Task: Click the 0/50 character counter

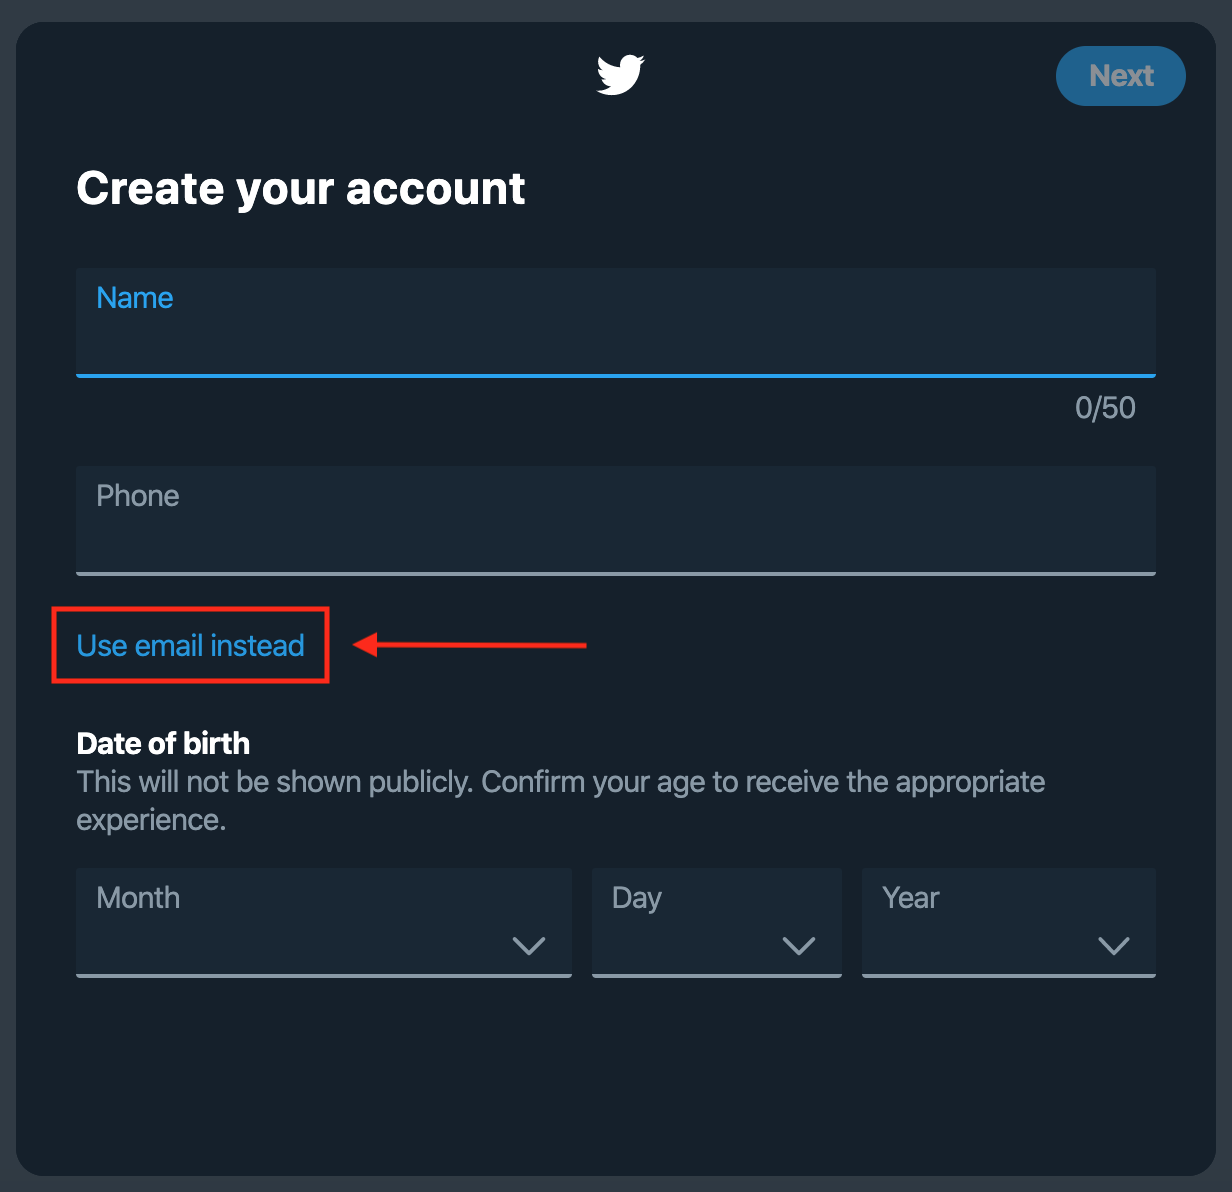Action: 1104,407
